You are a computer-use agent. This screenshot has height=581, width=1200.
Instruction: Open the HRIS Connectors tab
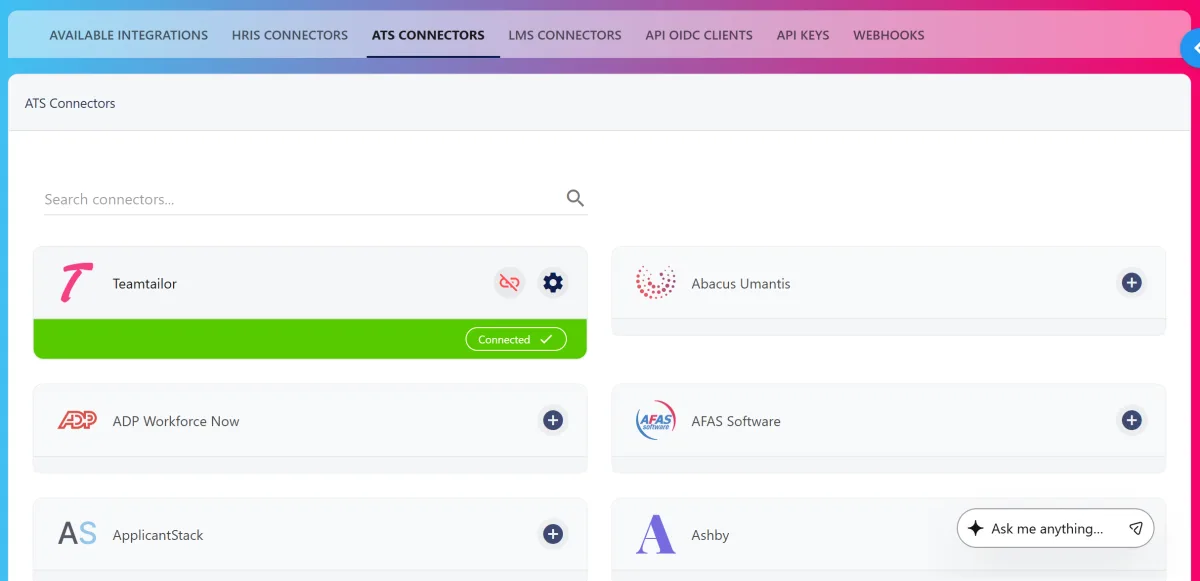coord(290,35)
